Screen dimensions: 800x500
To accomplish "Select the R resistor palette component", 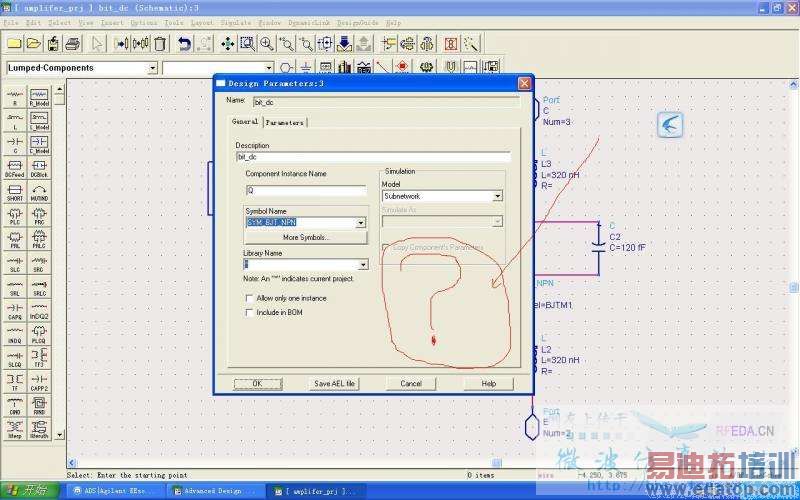I will tap(15, 96).
